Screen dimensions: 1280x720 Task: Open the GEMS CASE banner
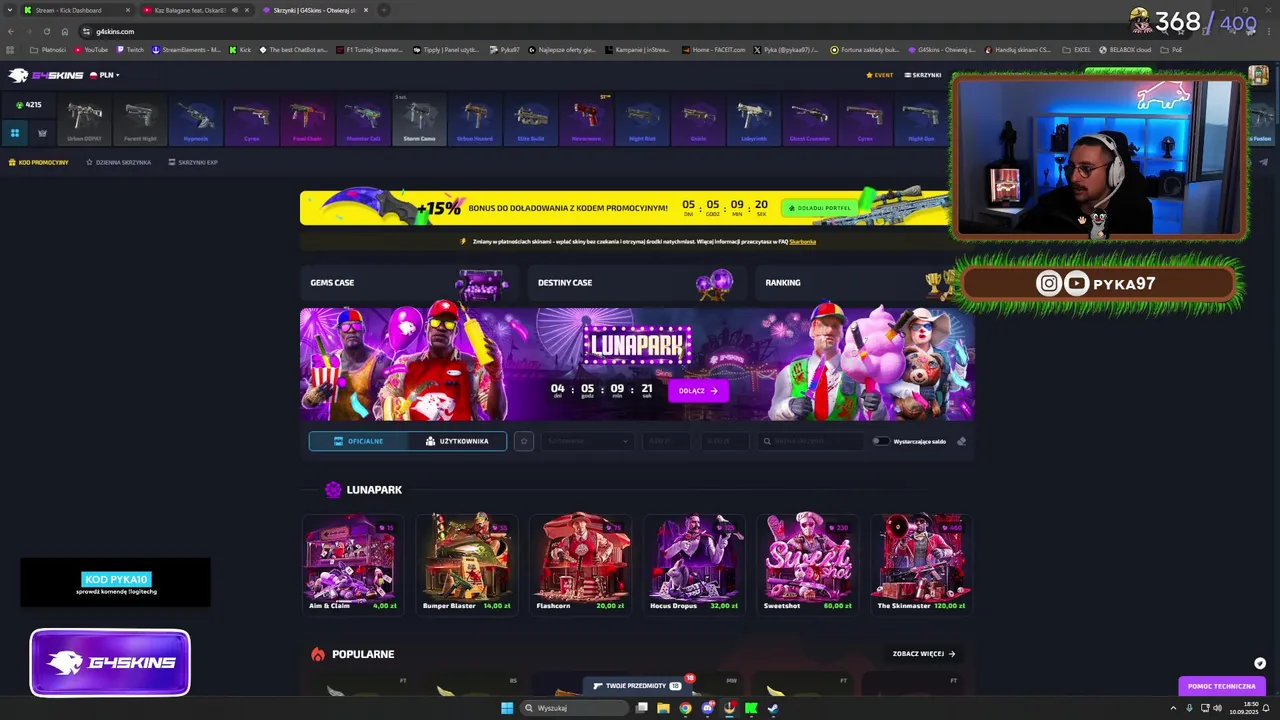410,283
